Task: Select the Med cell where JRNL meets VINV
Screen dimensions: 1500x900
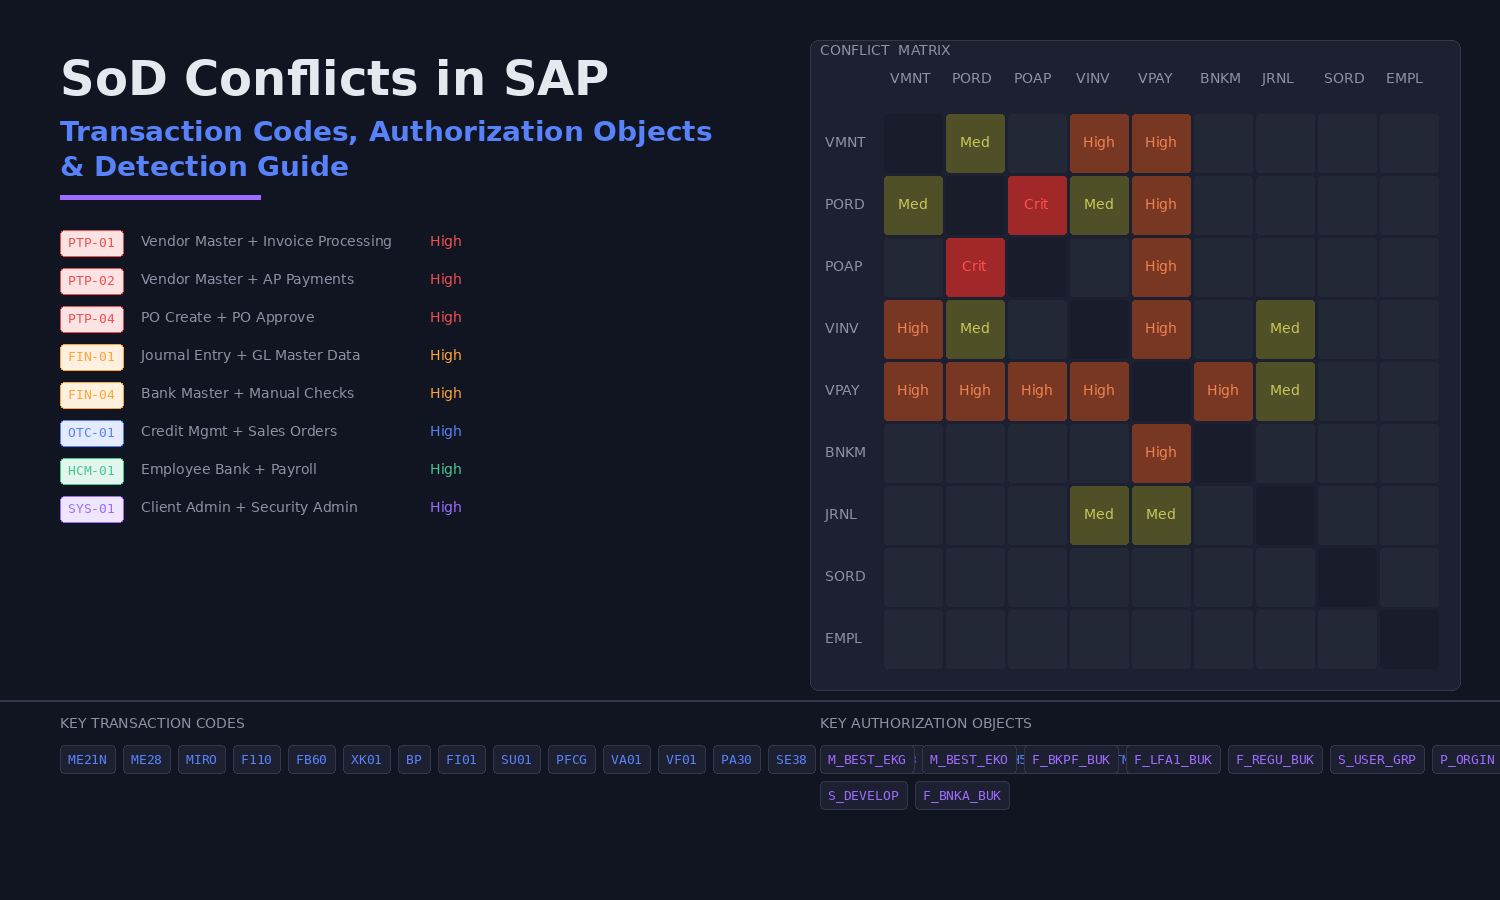Action: pos(1099,514)
